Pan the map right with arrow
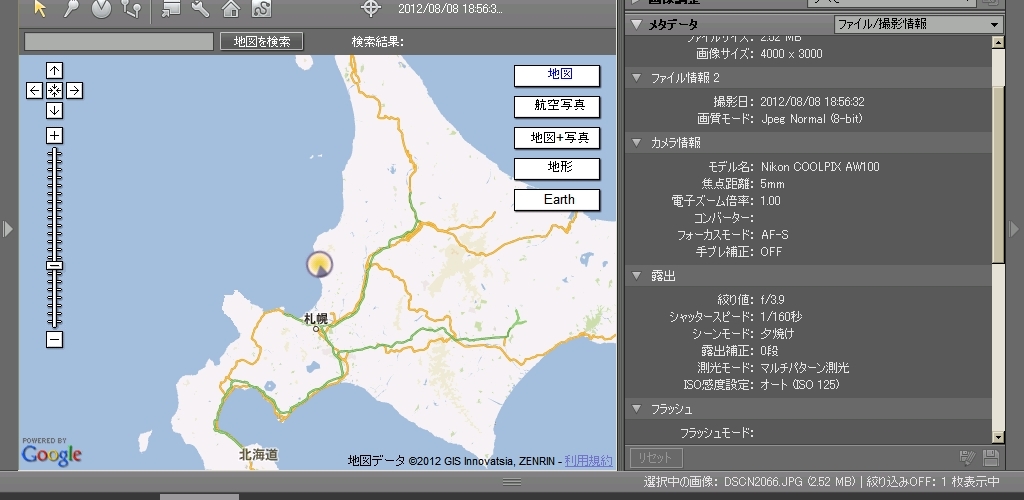Screen dimensions: 1024x500 75,90
